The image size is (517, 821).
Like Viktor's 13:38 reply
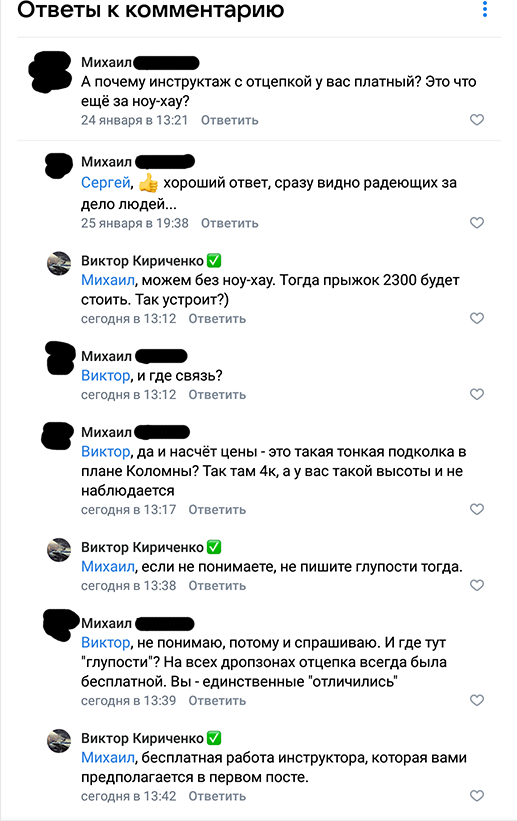(x=477, y=585)
